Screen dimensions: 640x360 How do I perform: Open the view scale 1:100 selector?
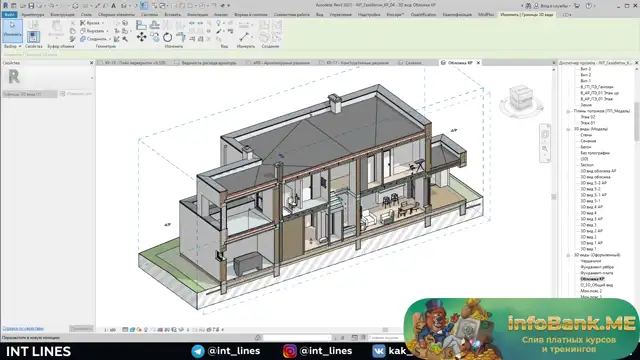click(110, 329)
